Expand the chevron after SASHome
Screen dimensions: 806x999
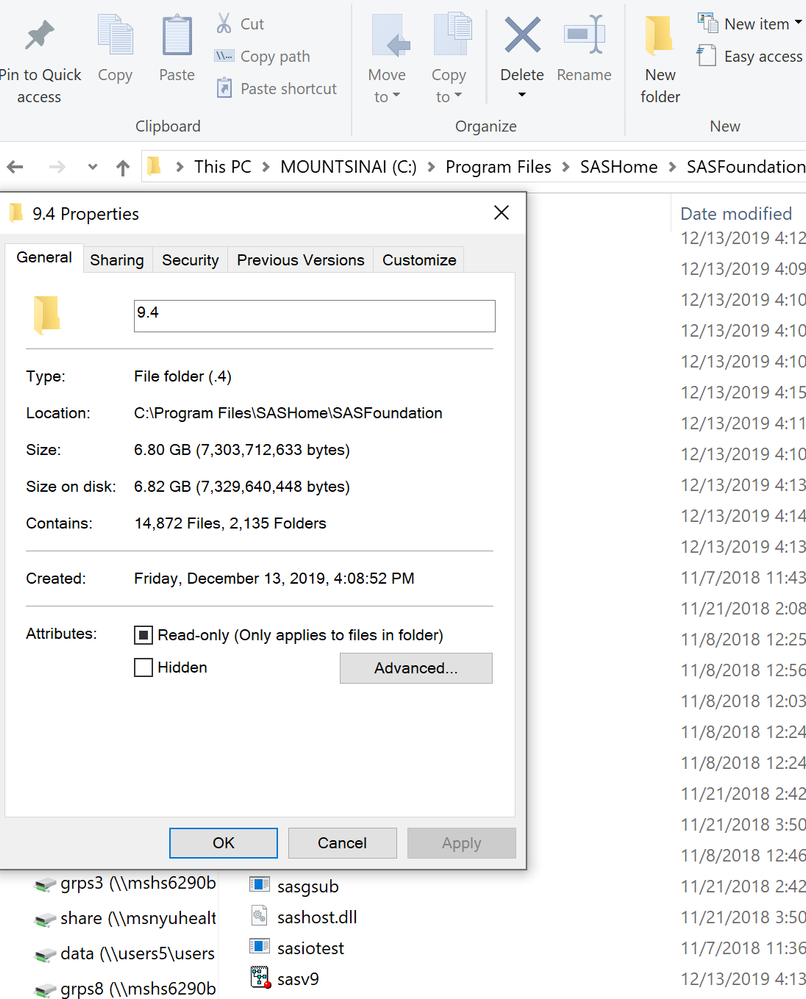[x=672, y=167]
